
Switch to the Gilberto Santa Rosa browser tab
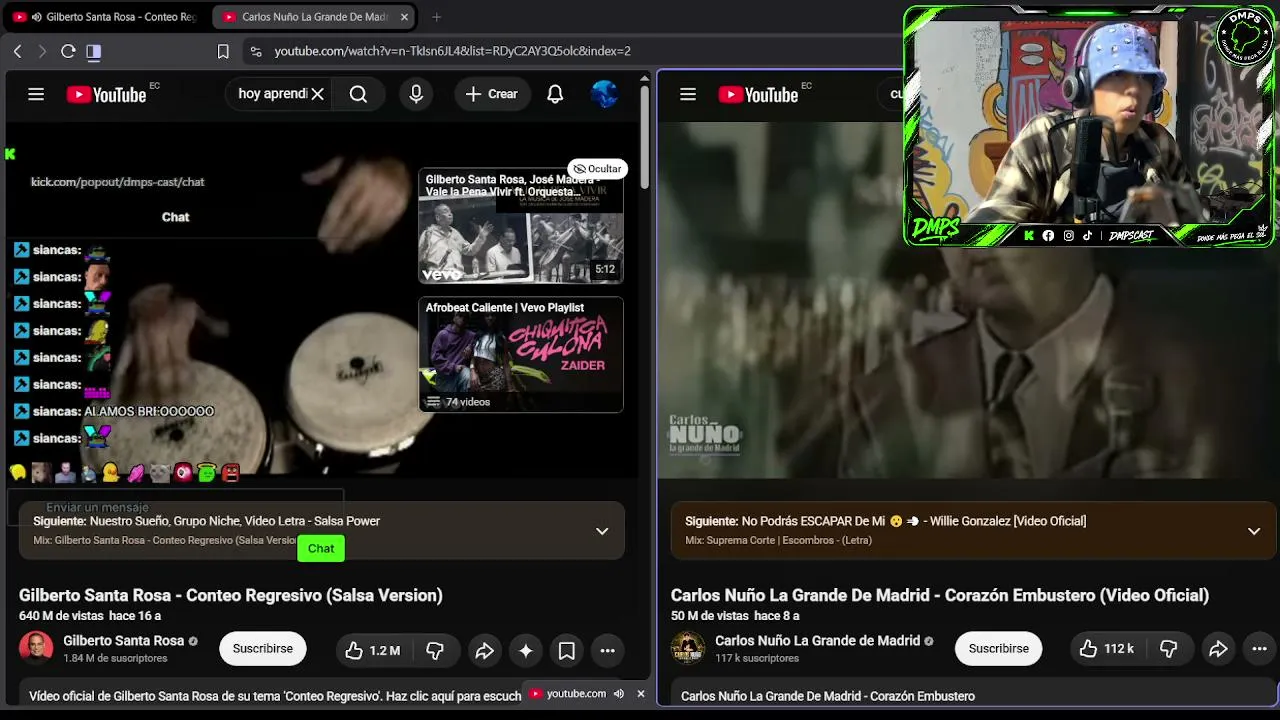[107, 17]
